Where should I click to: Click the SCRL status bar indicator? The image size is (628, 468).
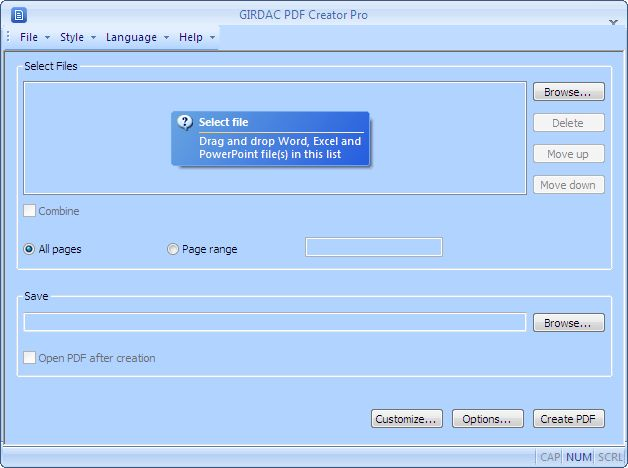point(610,457)
